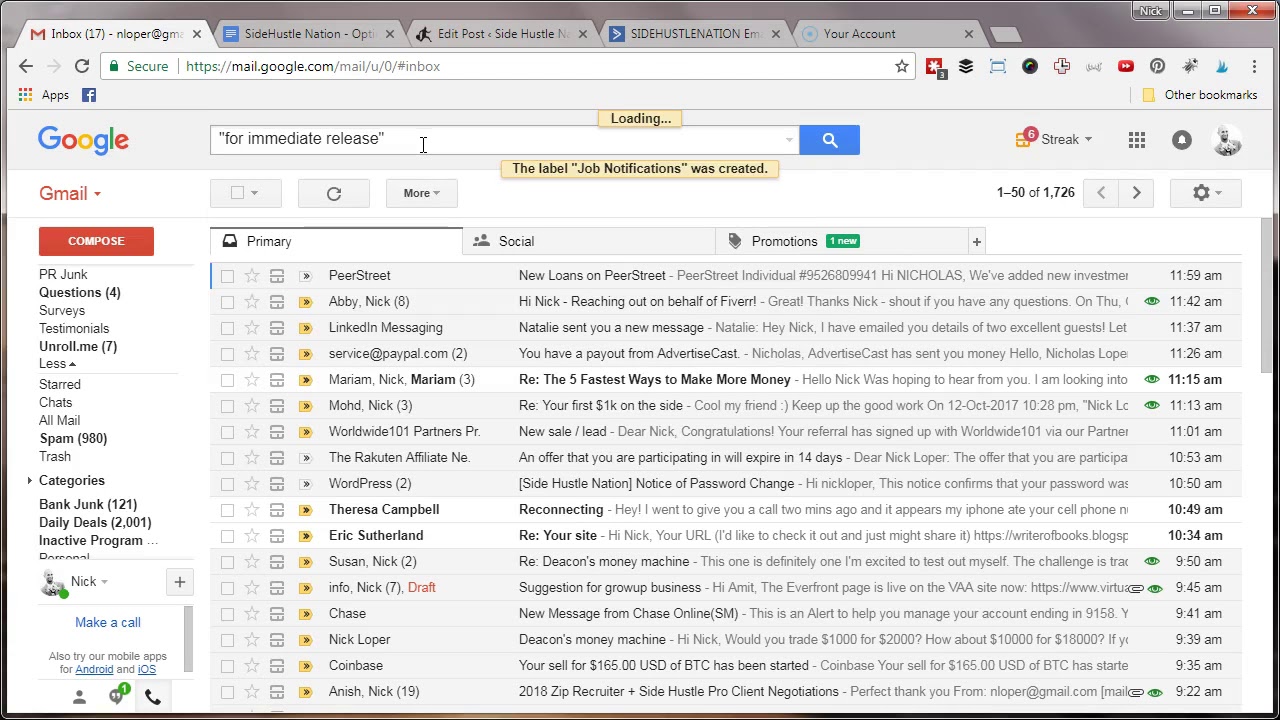Open Facebook bookmark icon
The height and width of the screenshot is (720, 1280).
pyautogui.click(x=89, y=95)
